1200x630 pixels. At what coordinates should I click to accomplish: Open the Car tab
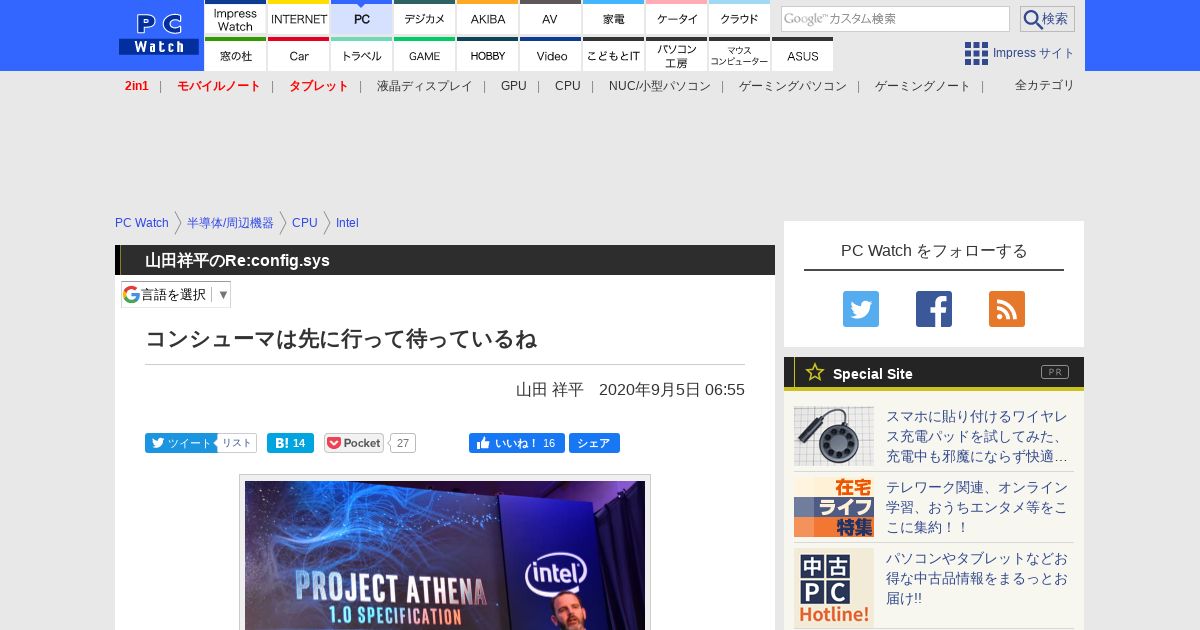pos(299,55)
